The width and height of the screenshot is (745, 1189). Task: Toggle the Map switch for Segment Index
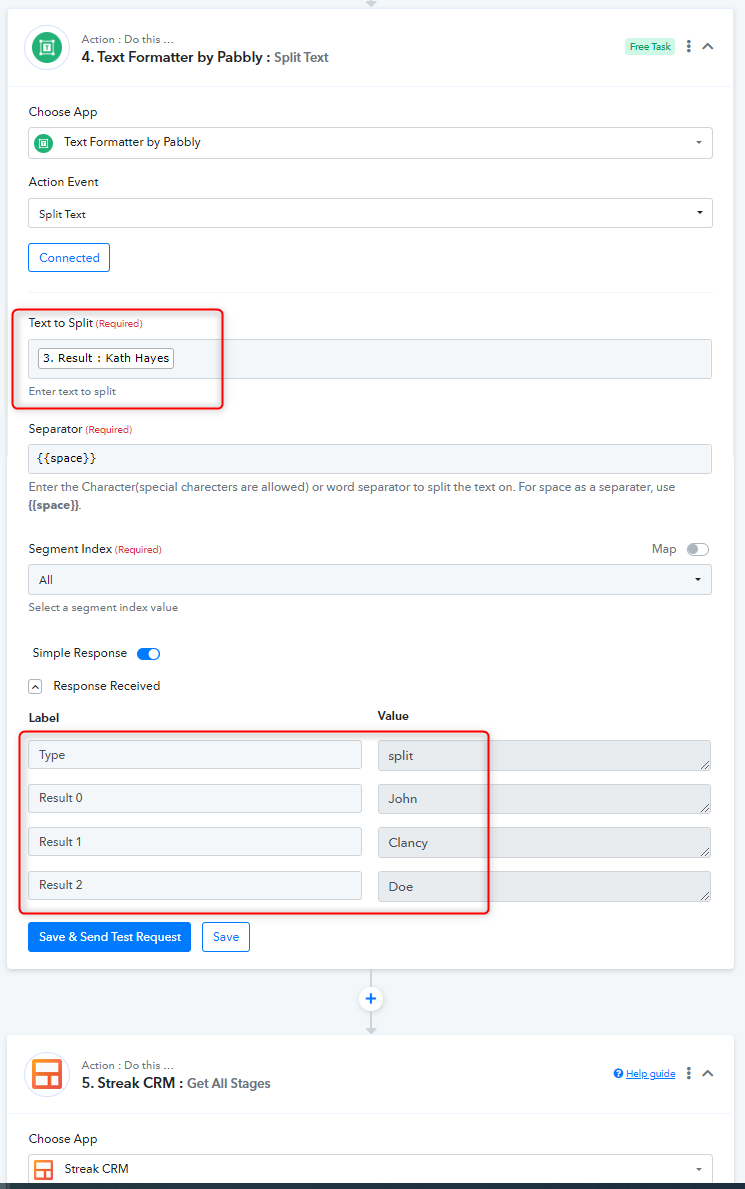click(698, 549)
